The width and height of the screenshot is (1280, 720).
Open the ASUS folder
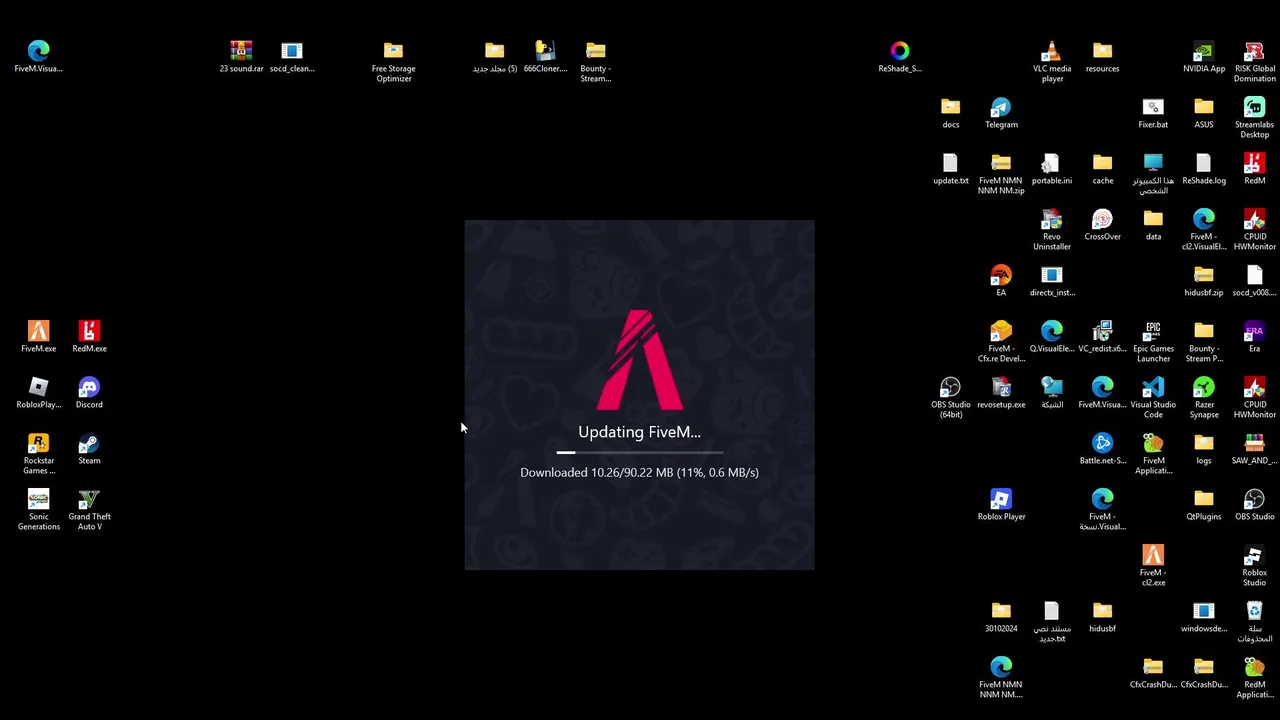pos(1204,113)
